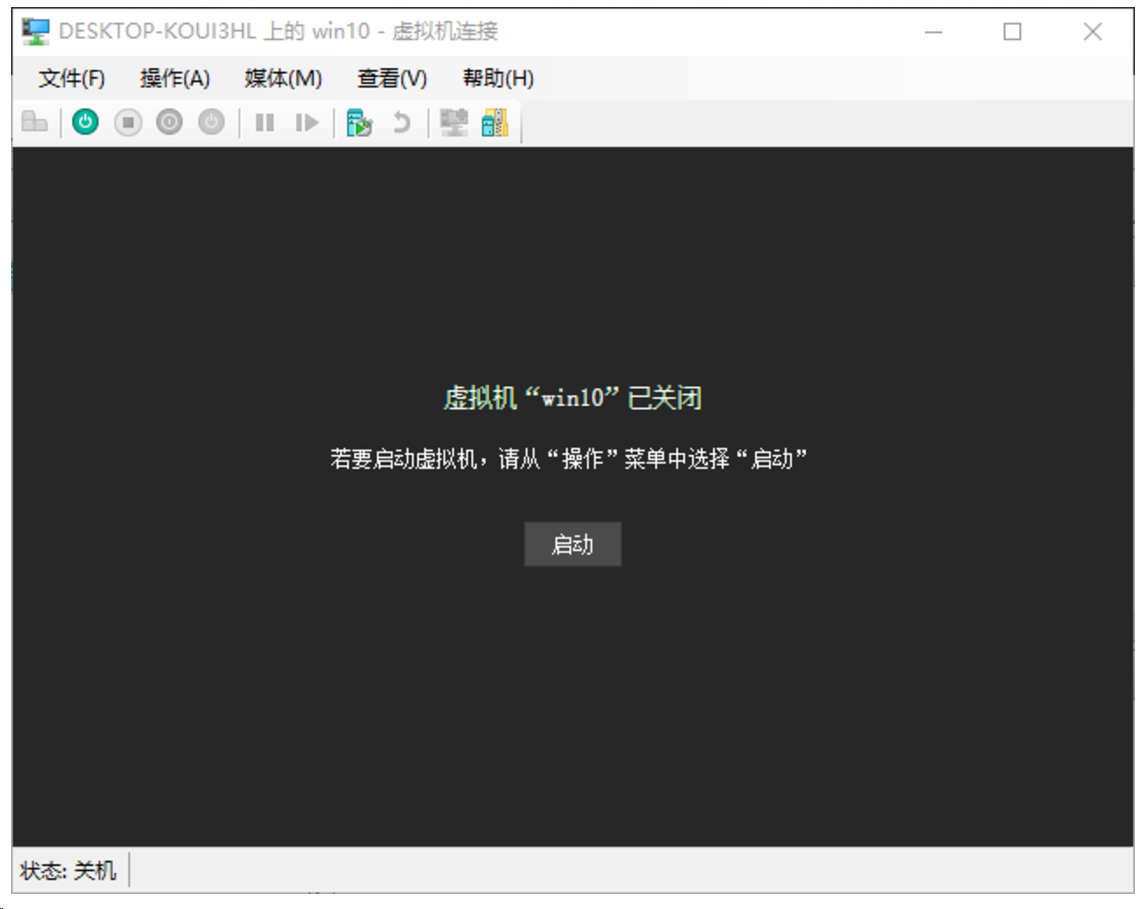Screen dimensions: 1146x909
Task: Click the Pause toolbar icon
Action: pos(265,122)
